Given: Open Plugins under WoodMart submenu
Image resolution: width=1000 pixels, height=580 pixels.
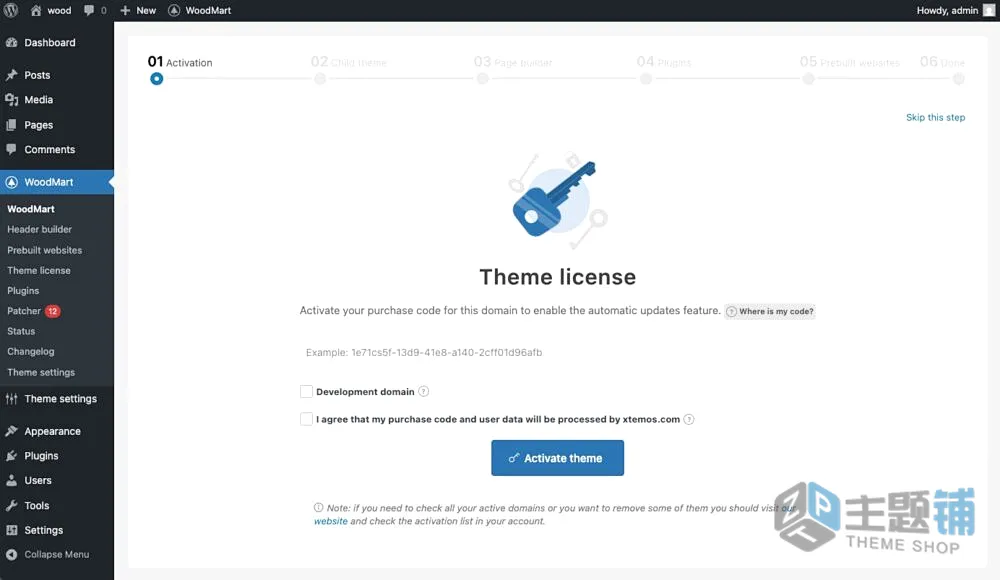Looking at the screenshot, I should coord(23,290).
